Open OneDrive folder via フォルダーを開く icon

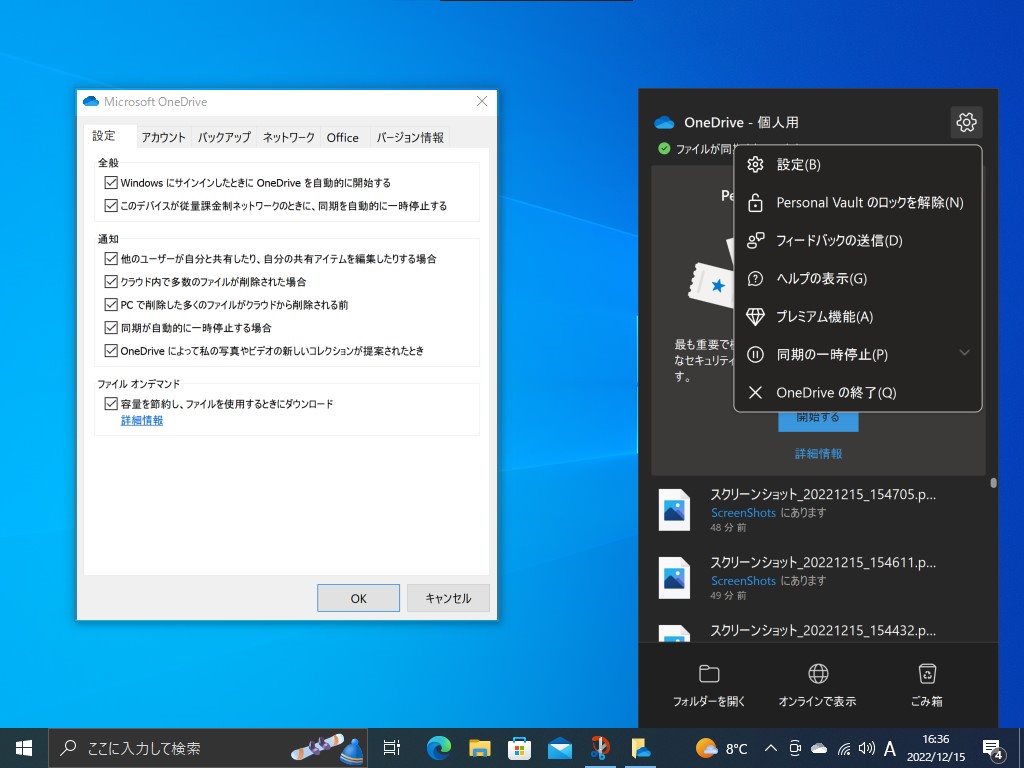click(708, 673)
